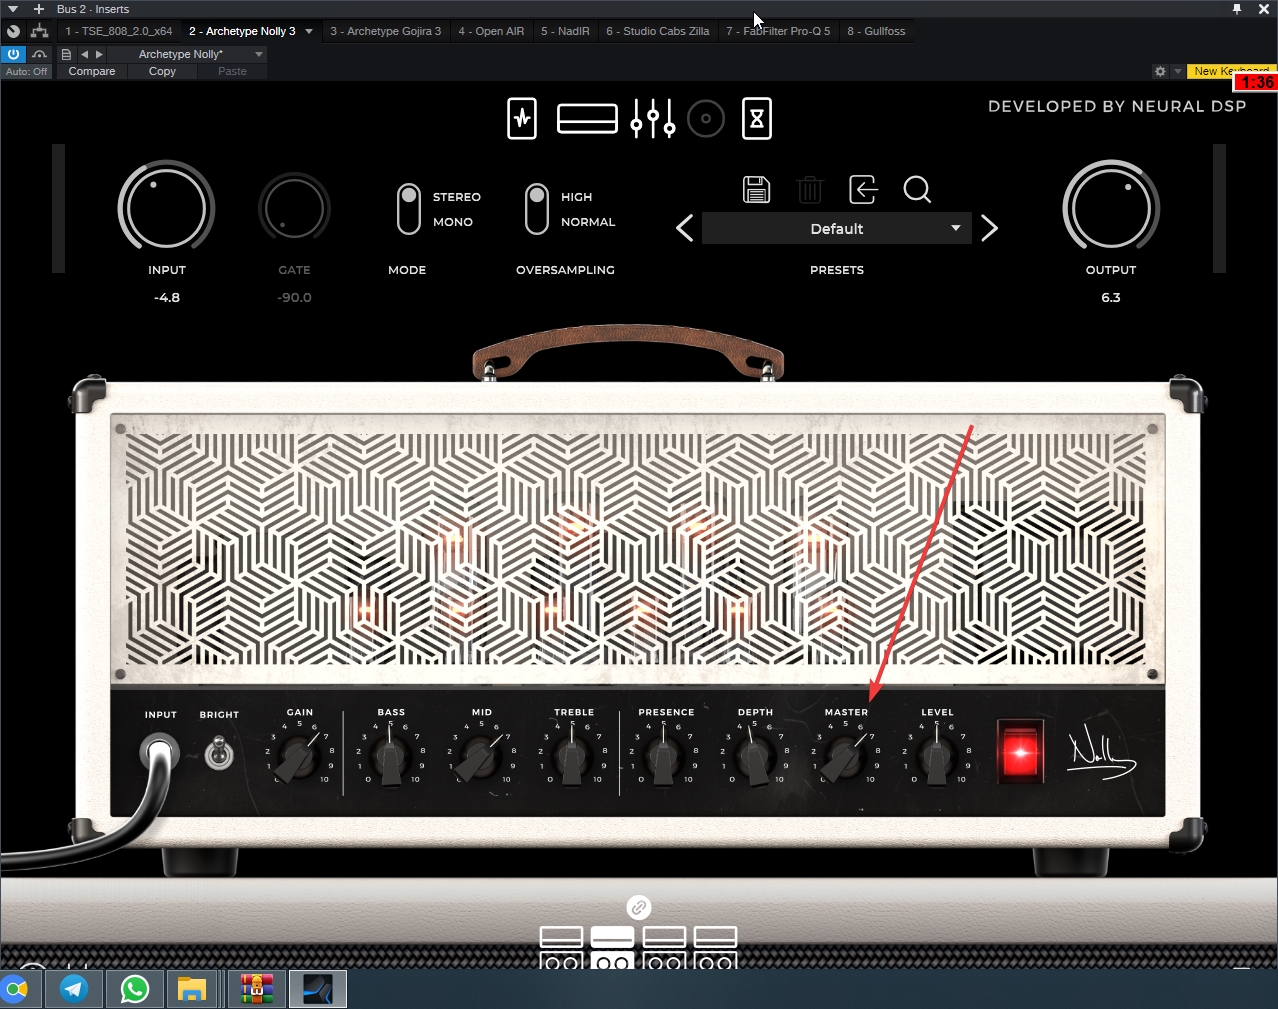The height and width of the screenshot is (1009, 1278).
Task: Load next host preset arrow
Action: [99, 54]
